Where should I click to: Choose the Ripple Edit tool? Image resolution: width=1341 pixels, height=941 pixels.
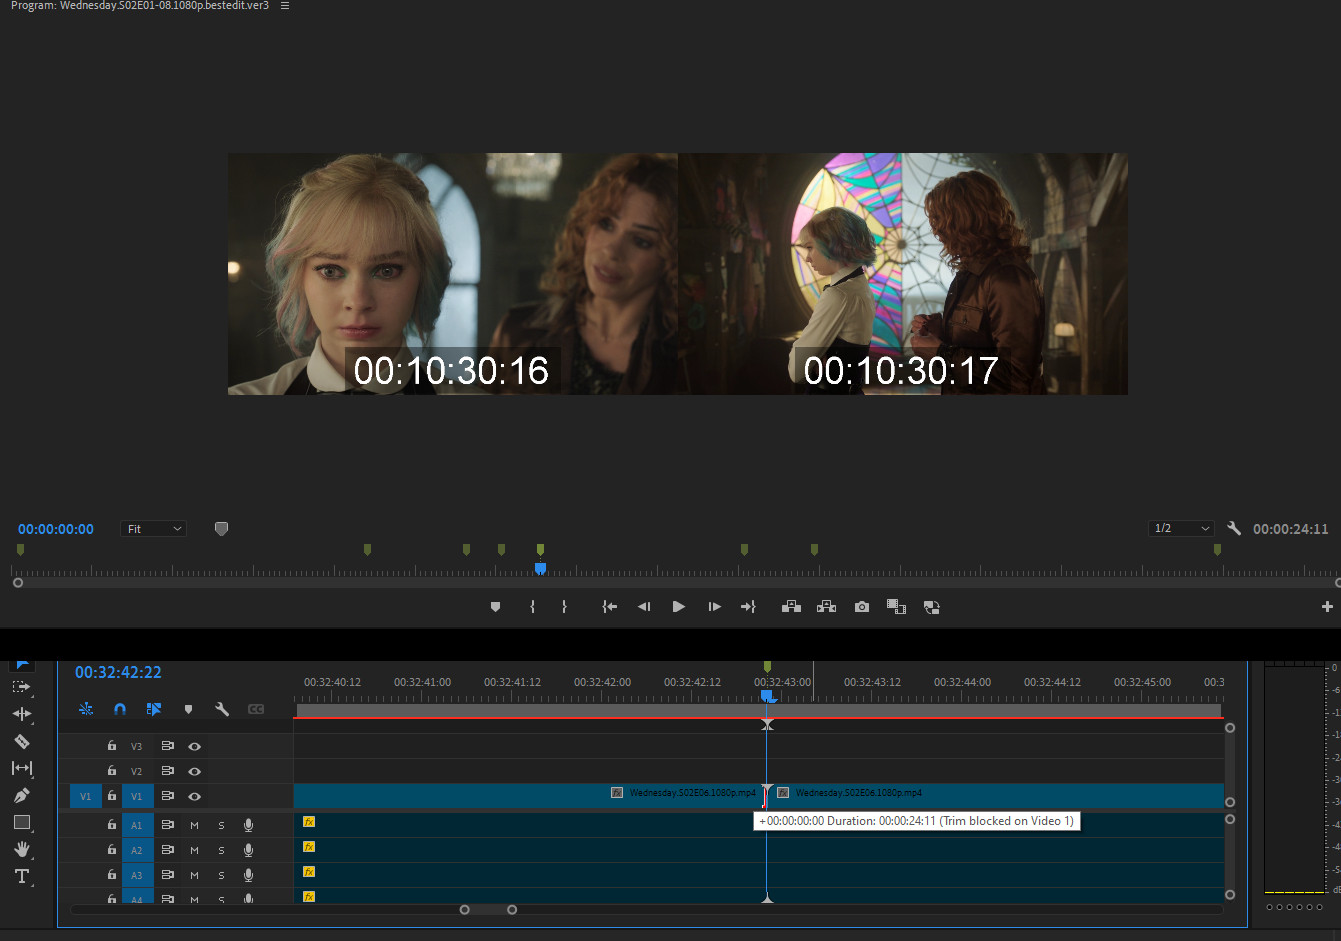(21, 714)
